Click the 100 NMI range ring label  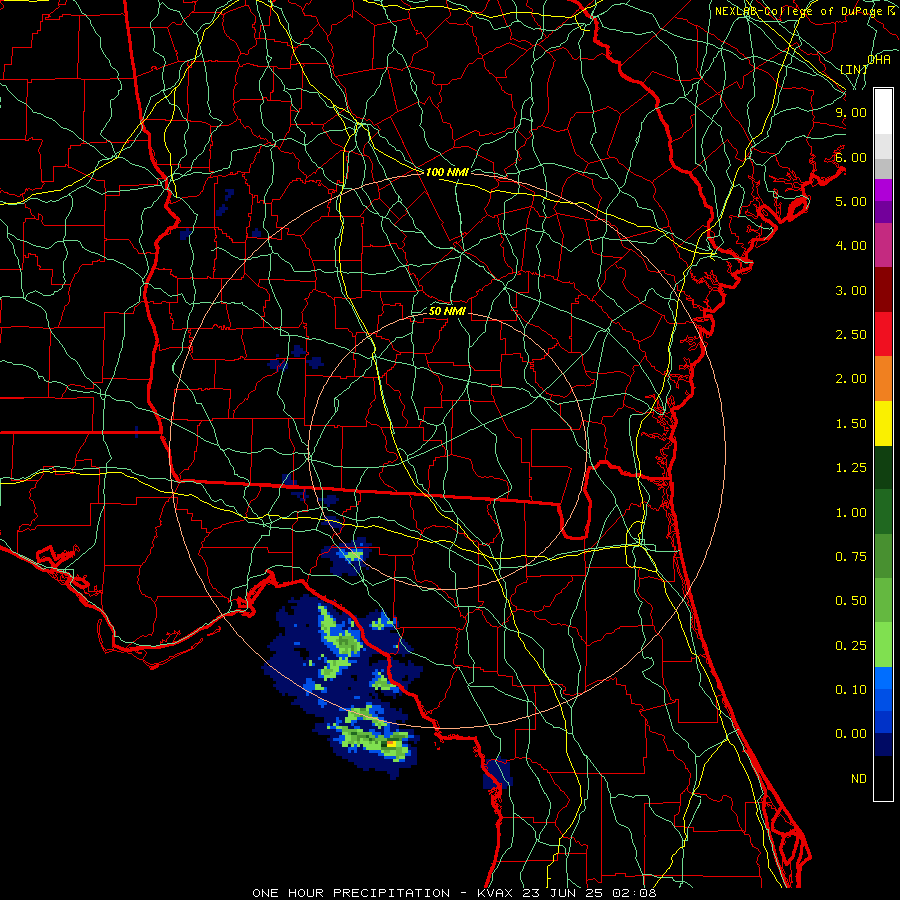[447, 172]
